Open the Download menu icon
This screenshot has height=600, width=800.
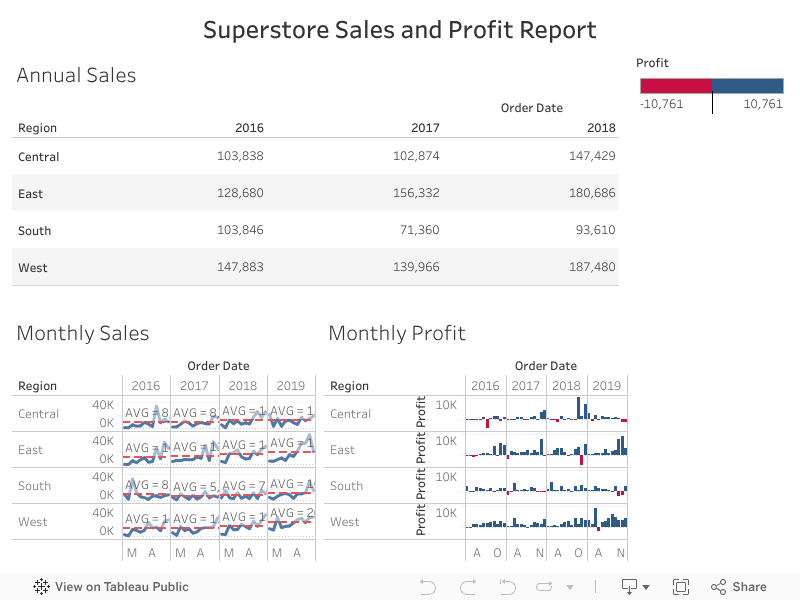pyautogui.click(x=630, y=587)
